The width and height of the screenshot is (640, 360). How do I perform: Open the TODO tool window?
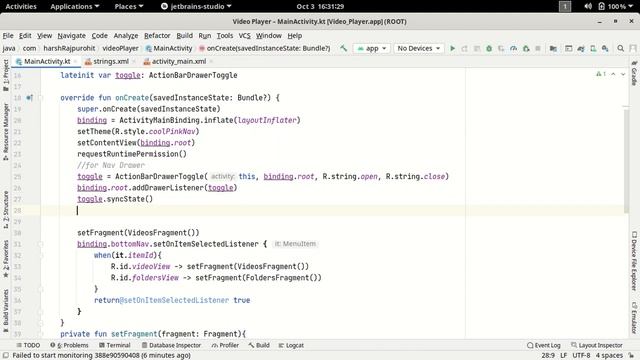[x=28, y=345]
